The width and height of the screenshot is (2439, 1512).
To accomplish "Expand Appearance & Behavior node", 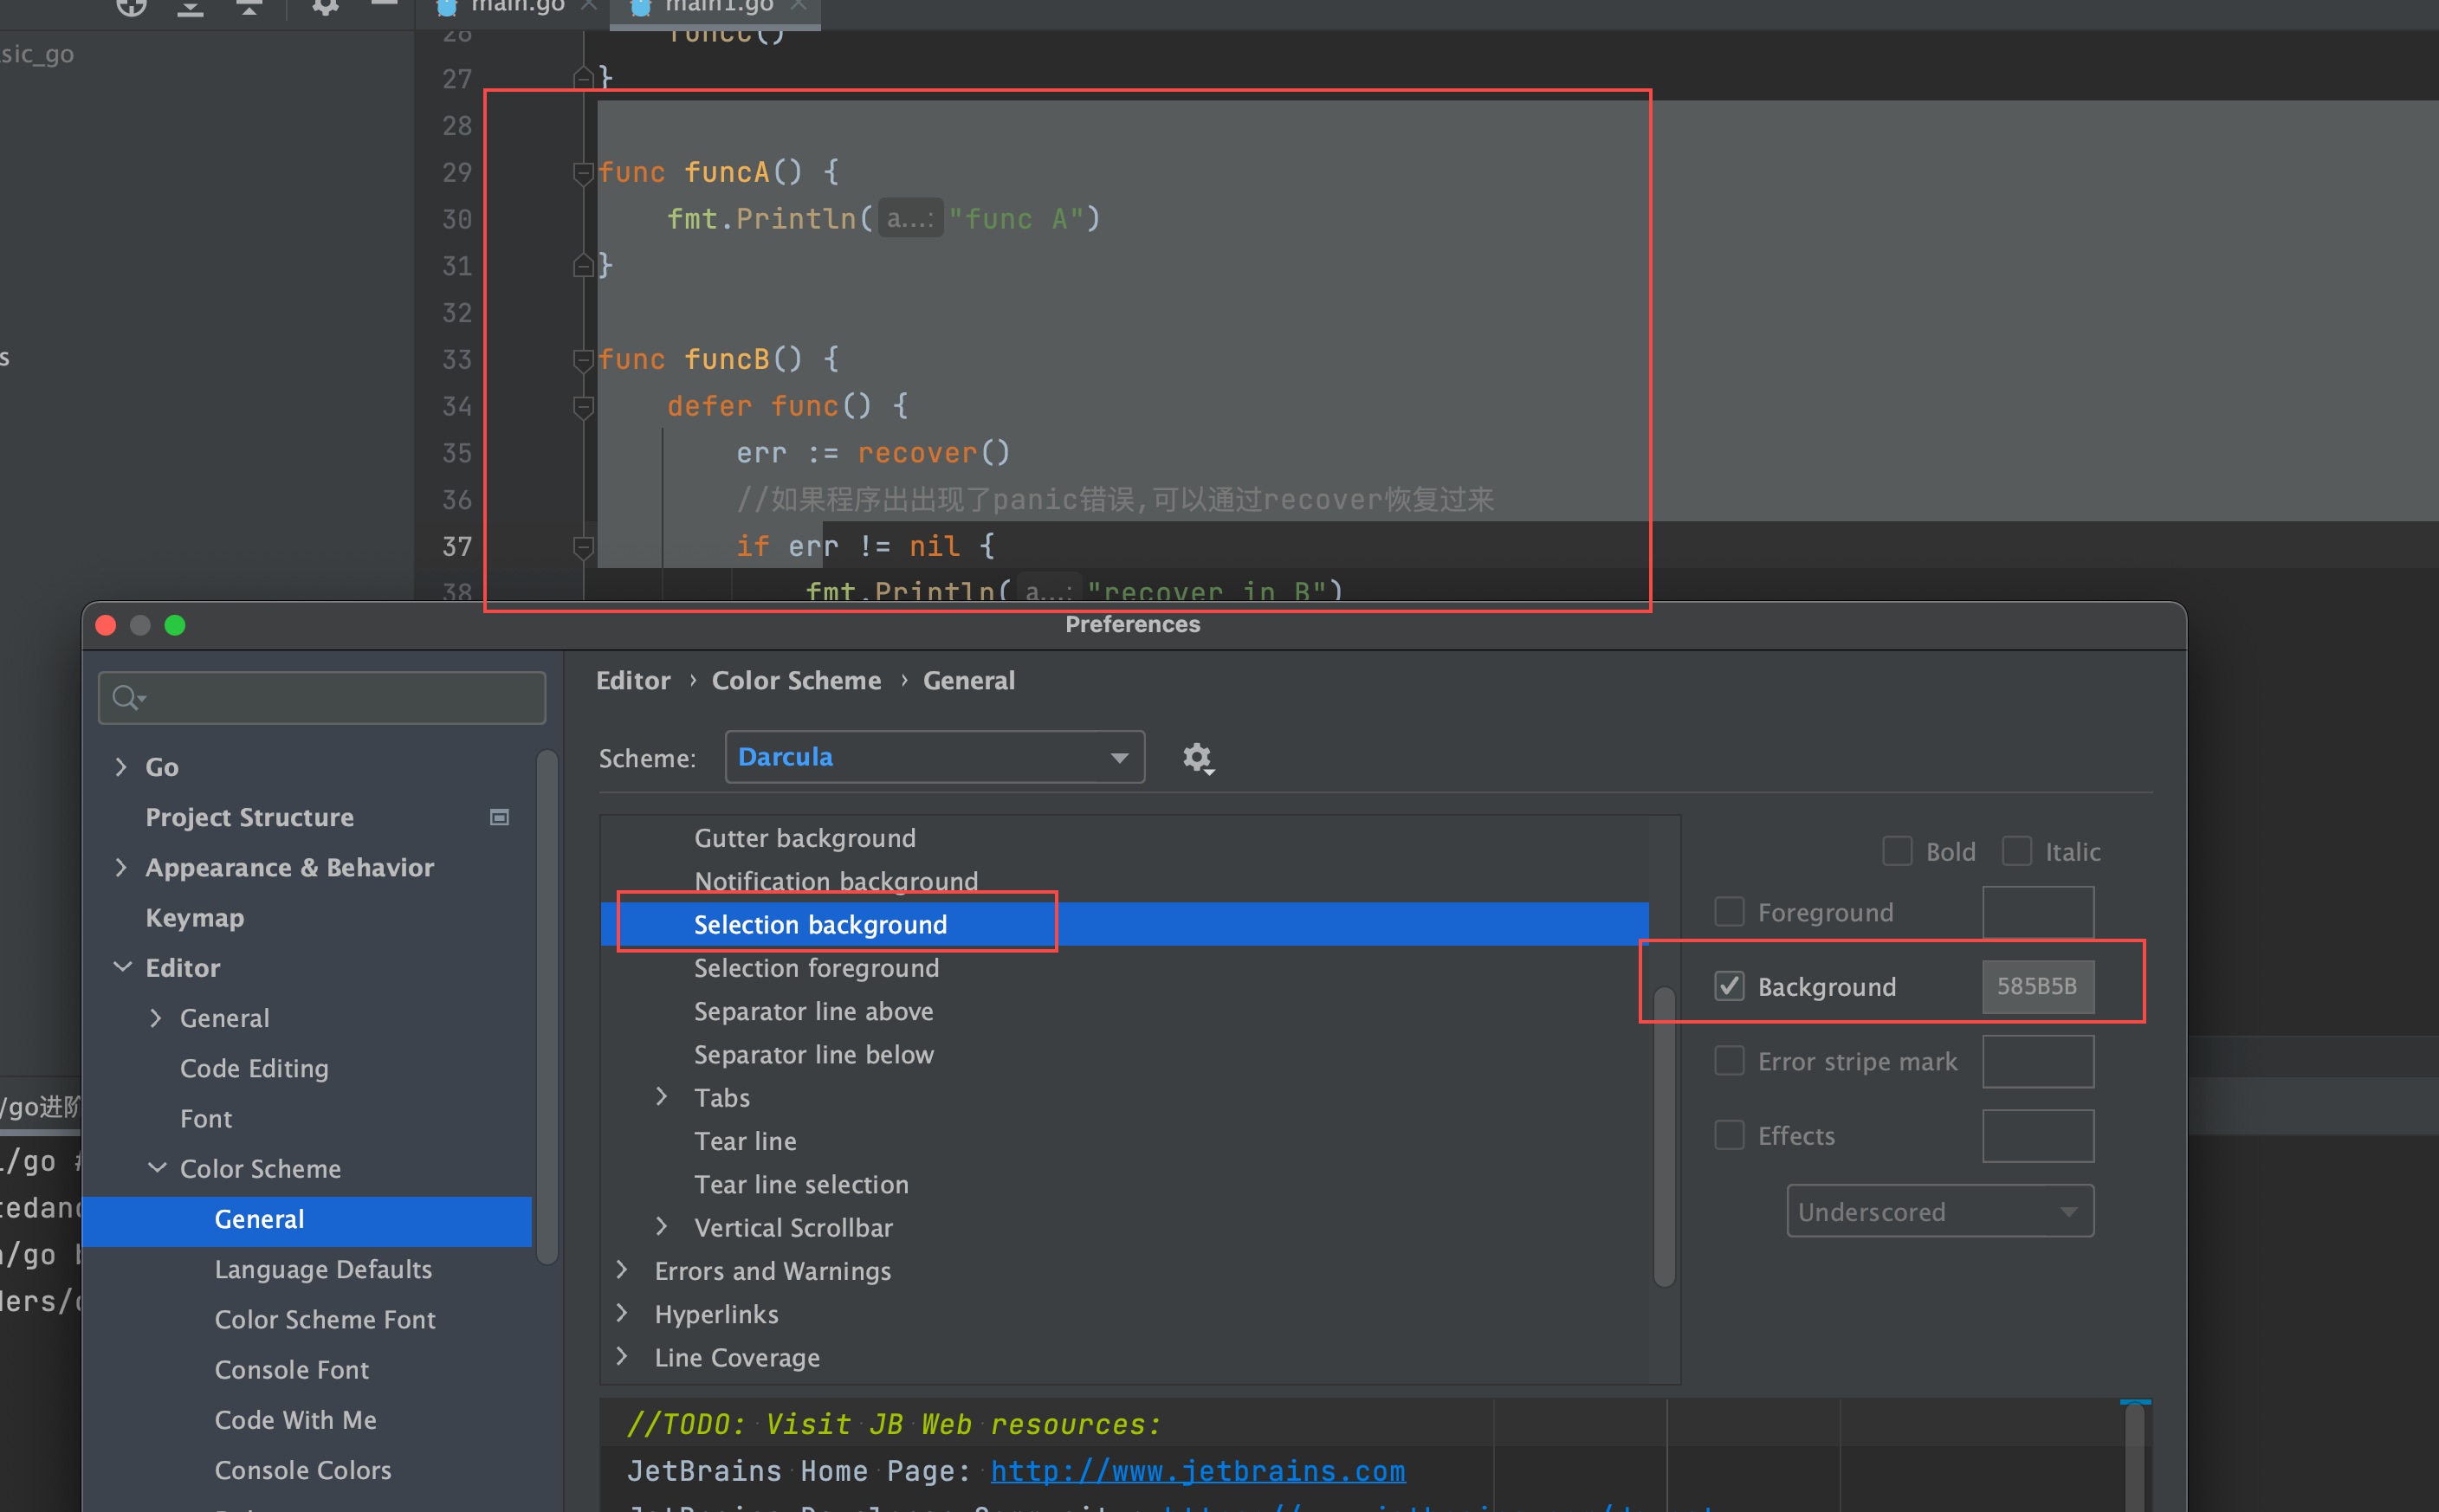I will click(121, 867).
